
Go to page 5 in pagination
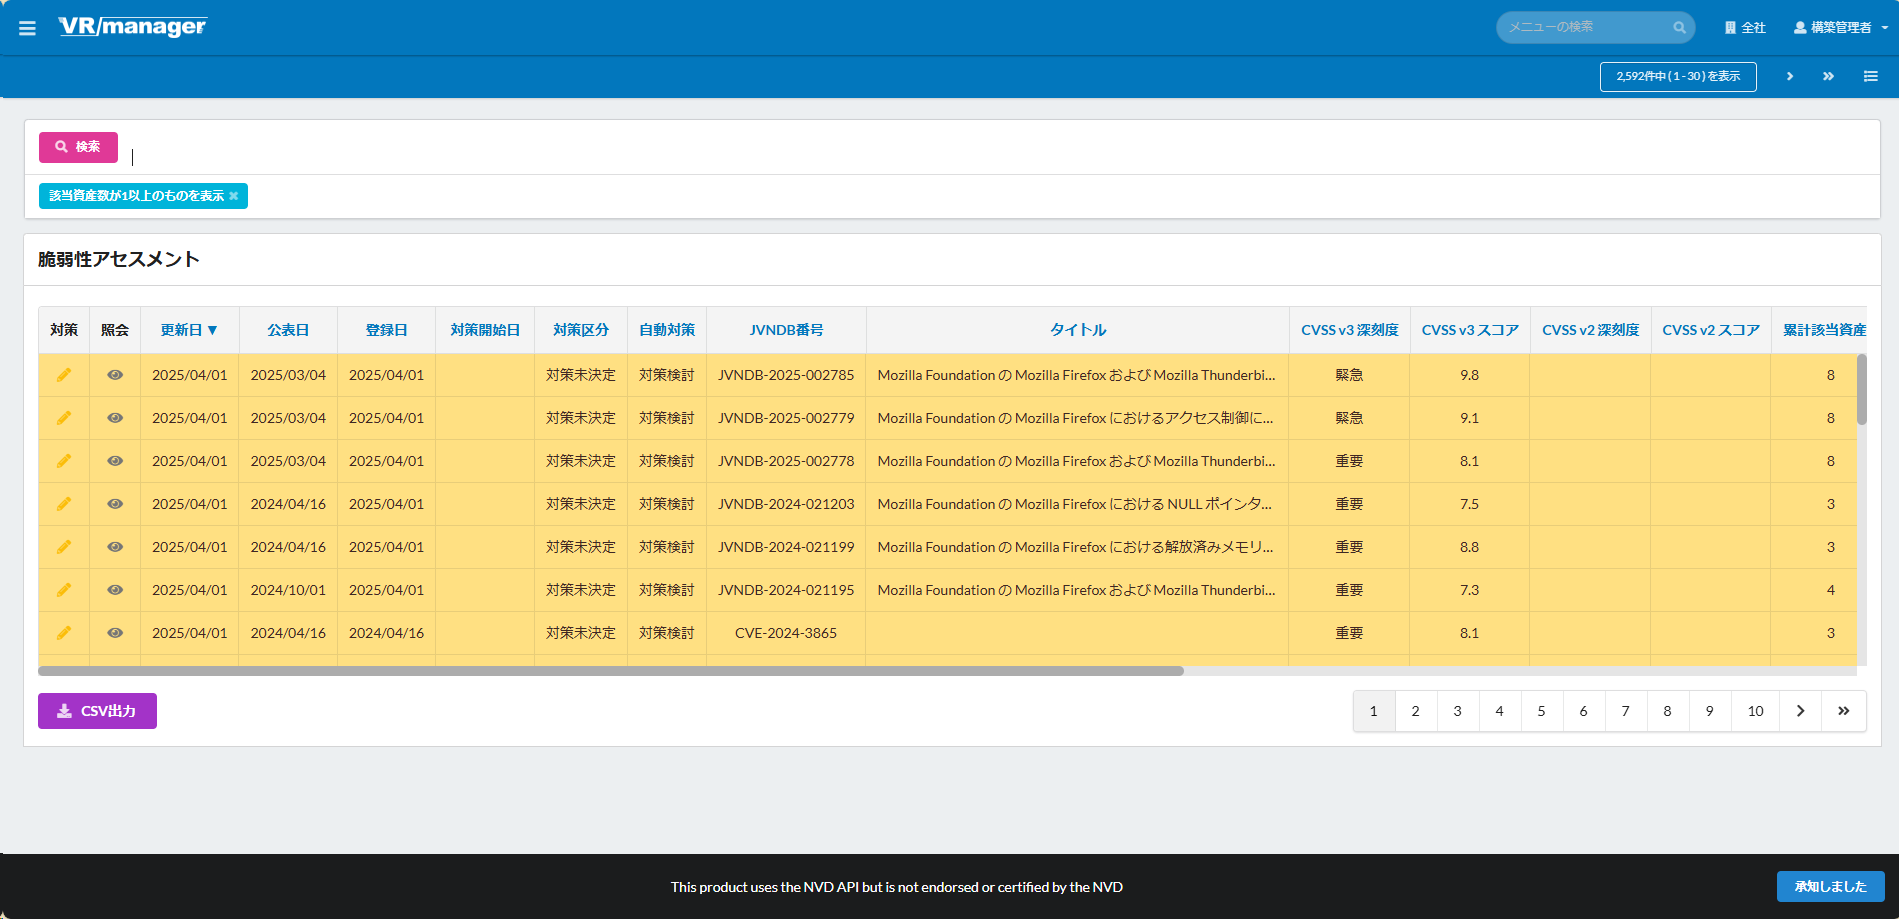pos(1541,711)
